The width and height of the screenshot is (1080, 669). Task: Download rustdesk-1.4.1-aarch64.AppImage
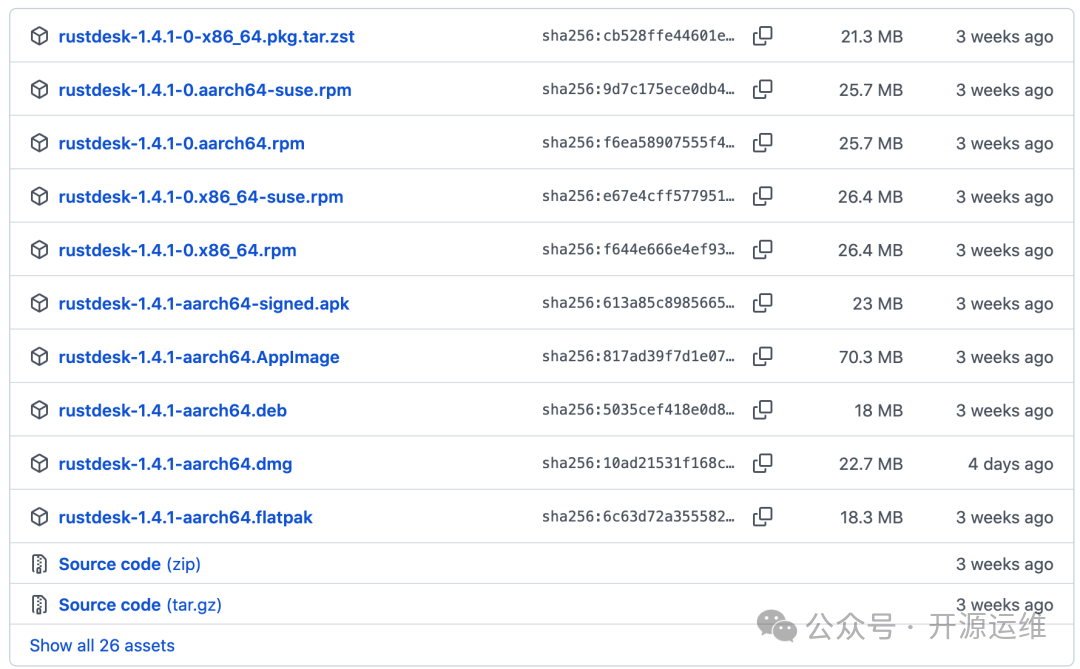tap(199, 357)
